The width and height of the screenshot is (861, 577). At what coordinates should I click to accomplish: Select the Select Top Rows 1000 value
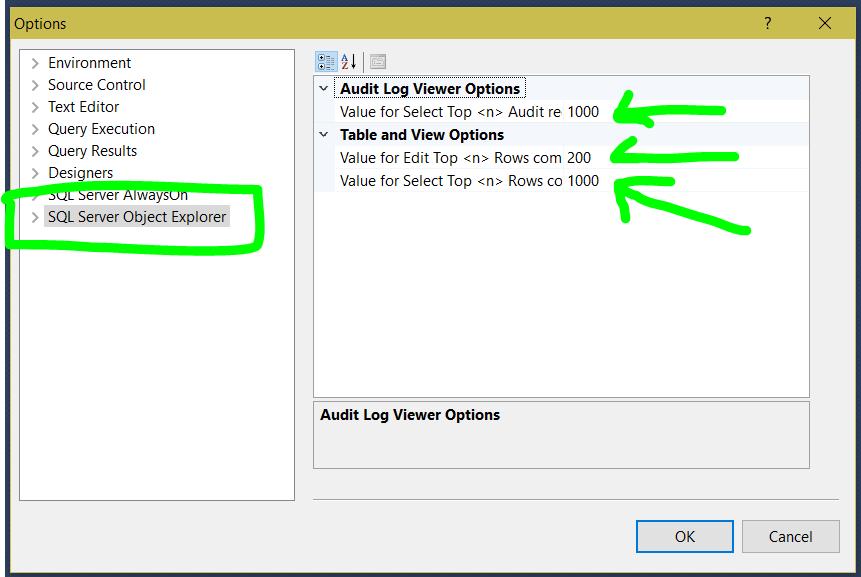coord(581,180)
